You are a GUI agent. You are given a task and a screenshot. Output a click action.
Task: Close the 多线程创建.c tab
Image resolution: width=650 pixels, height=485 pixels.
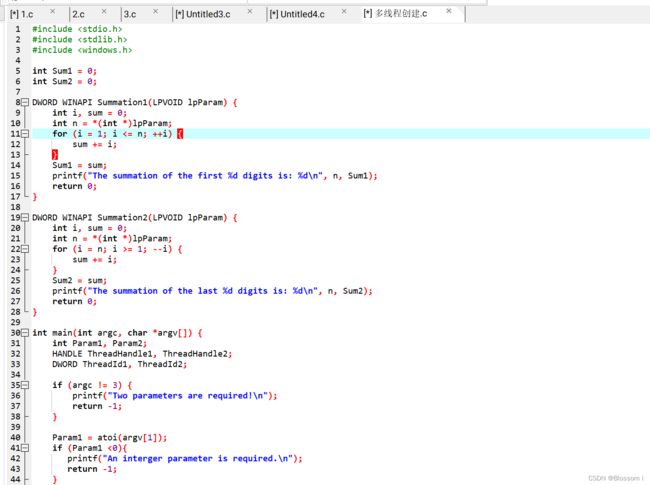point(449,11)
